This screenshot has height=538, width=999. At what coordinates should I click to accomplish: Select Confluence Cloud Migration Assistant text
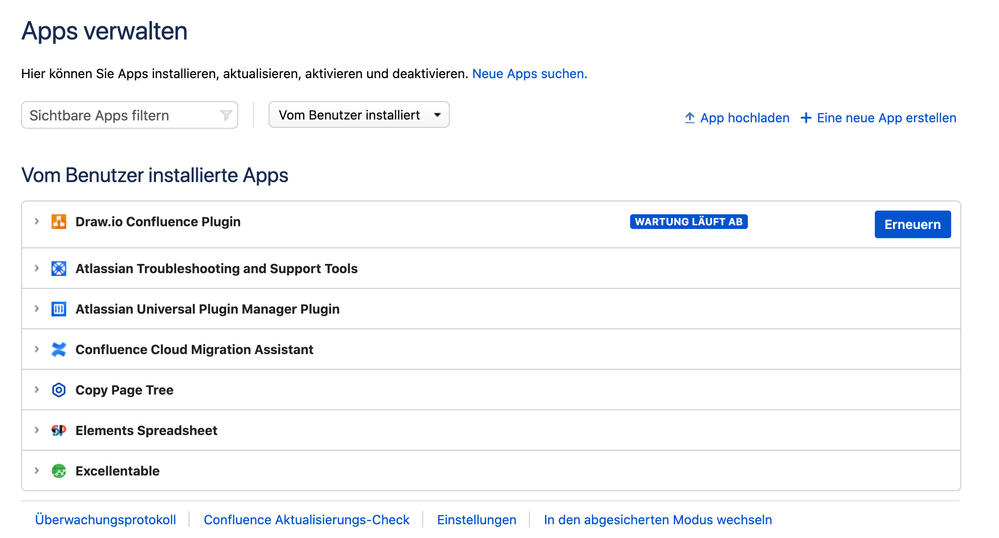pyautogui.click(x=194, y=350)
